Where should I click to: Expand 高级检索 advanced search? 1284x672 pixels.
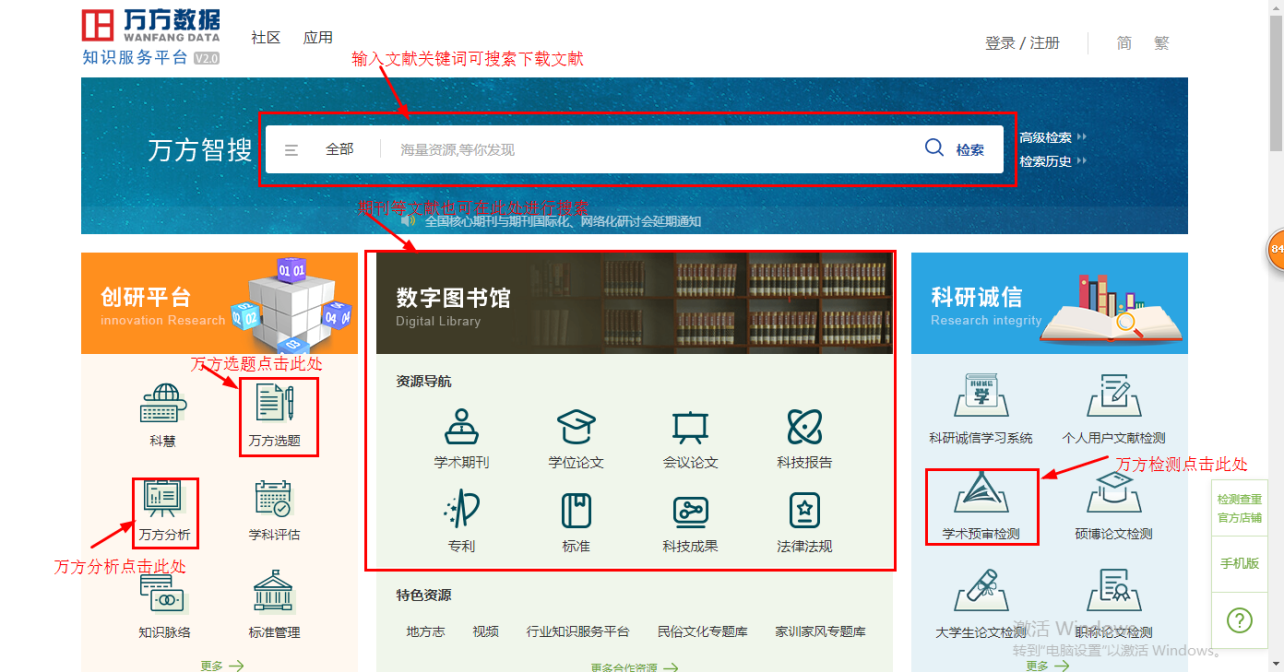1053,138
